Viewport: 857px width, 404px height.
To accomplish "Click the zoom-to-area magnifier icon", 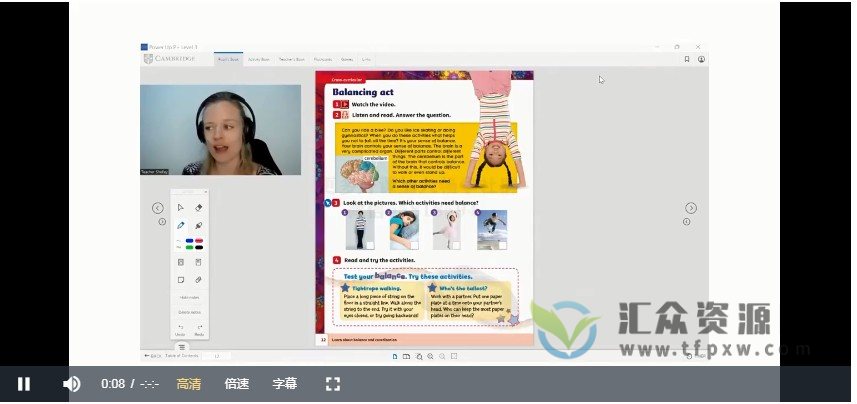I will point(419,356).
